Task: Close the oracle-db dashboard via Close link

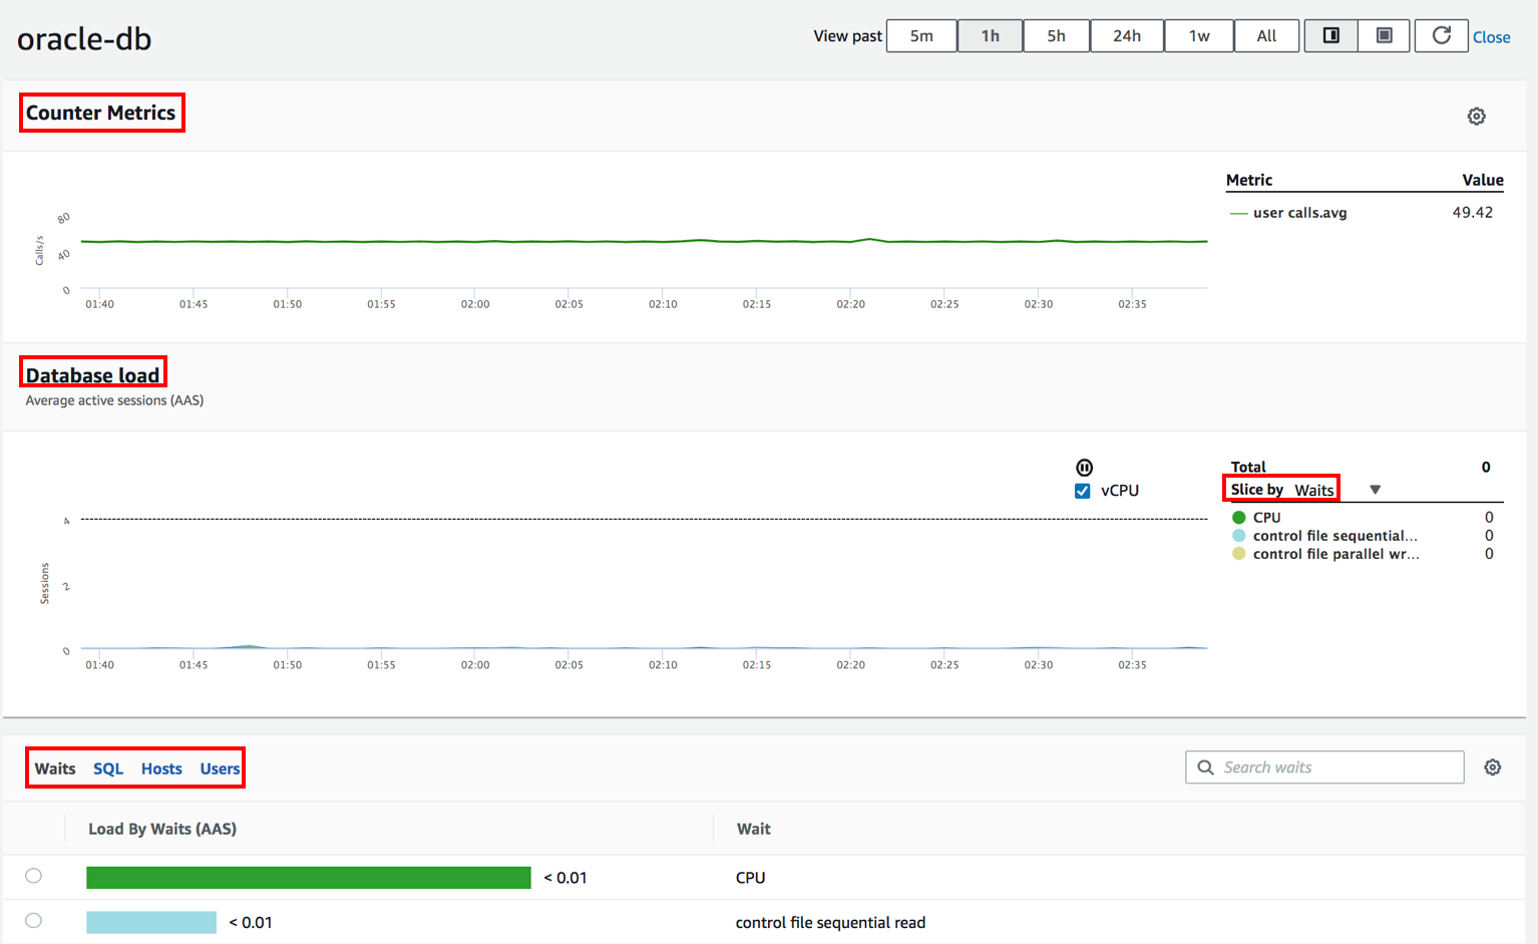Action: pyautogui.click(x=1491, y=37)
